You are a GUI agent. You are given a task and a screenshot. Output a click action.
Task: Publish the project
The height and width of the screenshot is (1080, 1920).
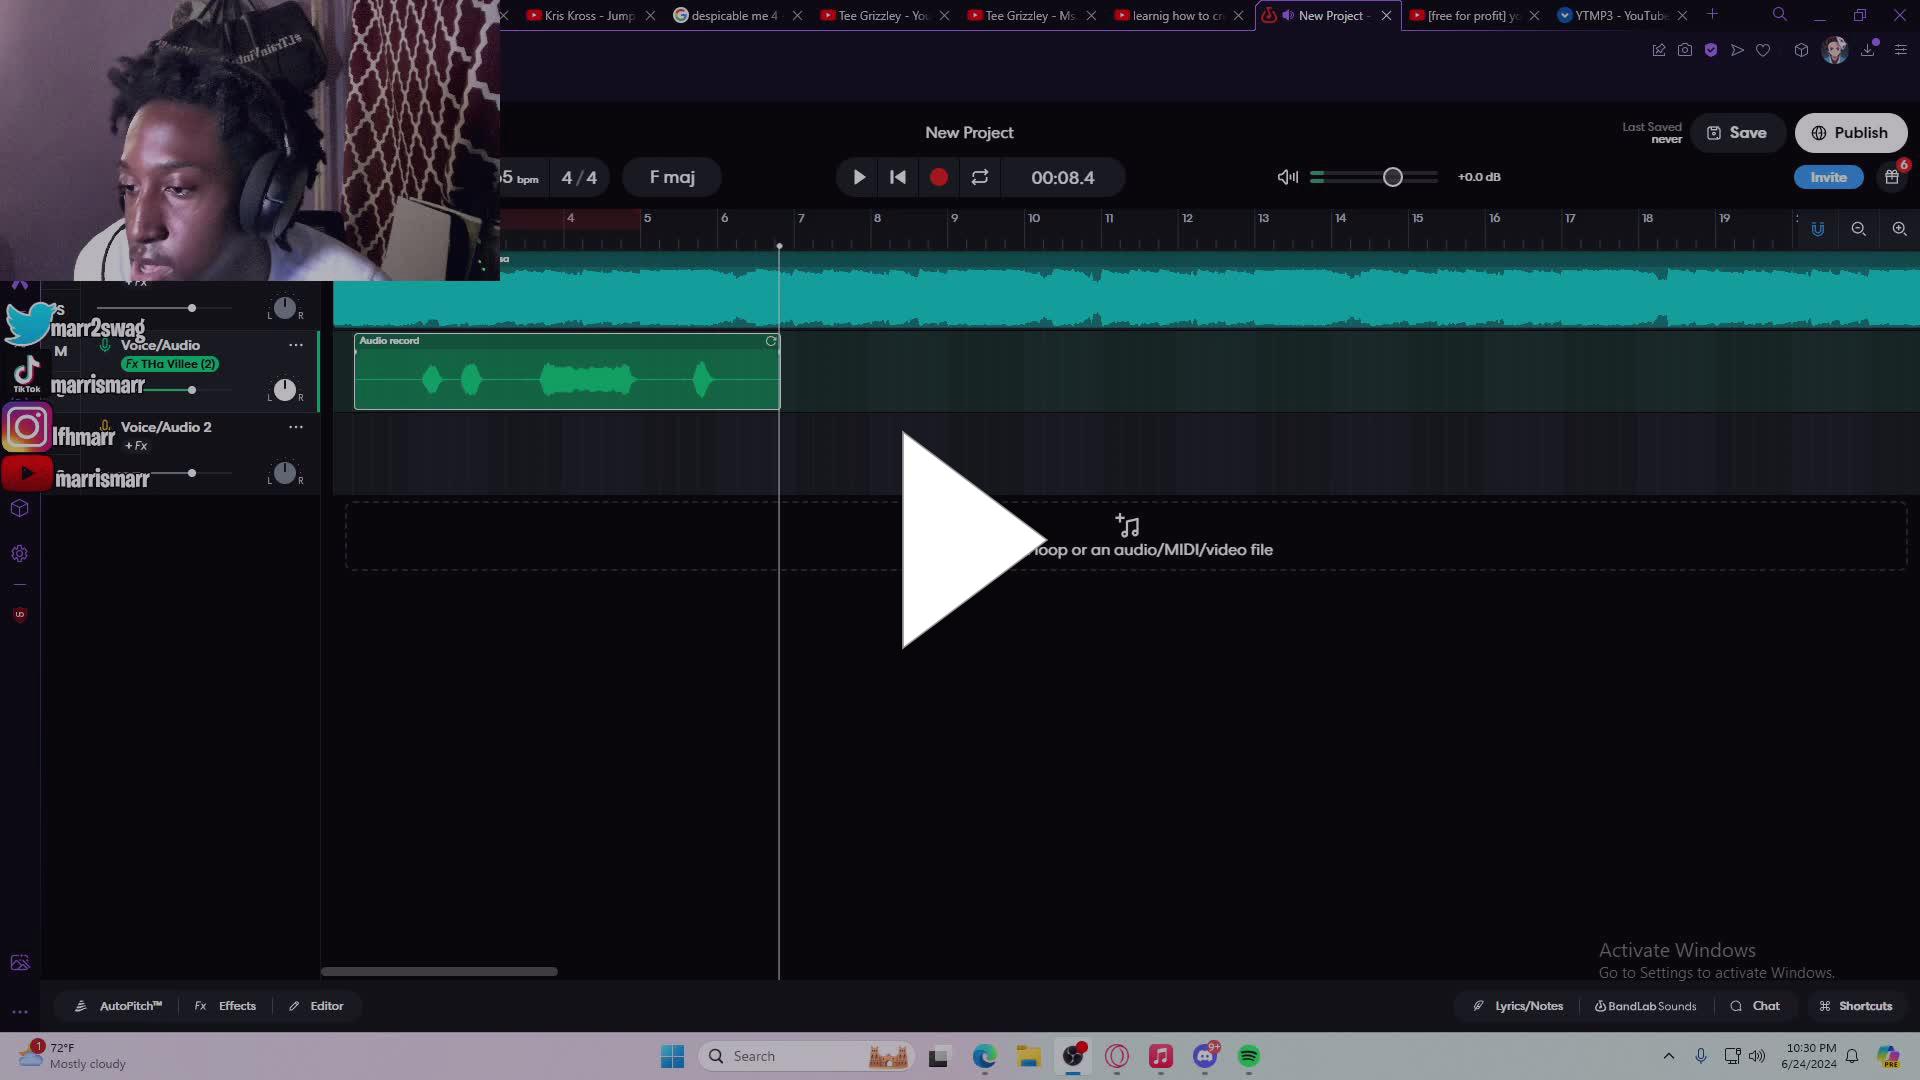tap(1851, 132)
